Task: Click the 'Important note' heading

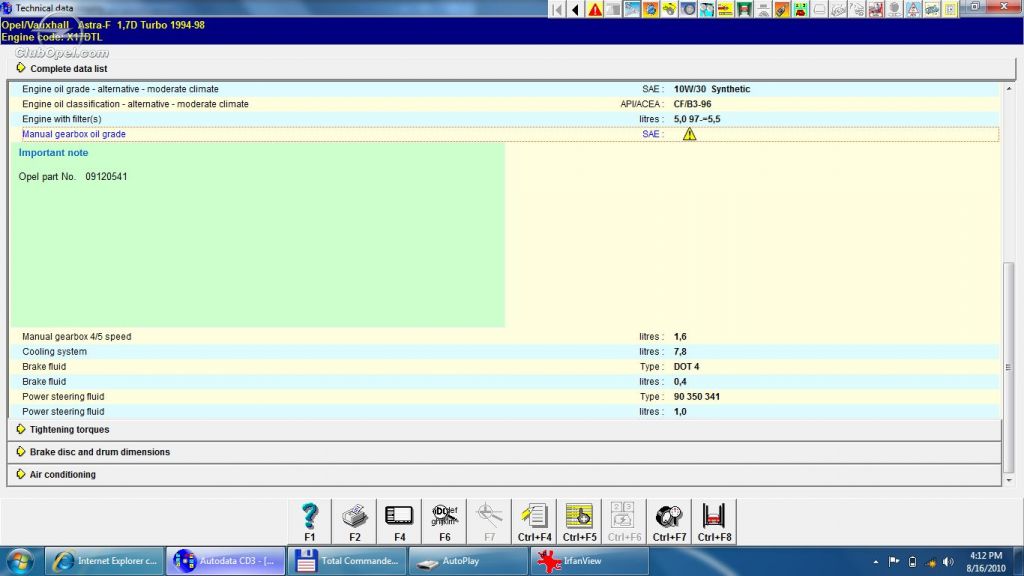Action: click(54, 152)
